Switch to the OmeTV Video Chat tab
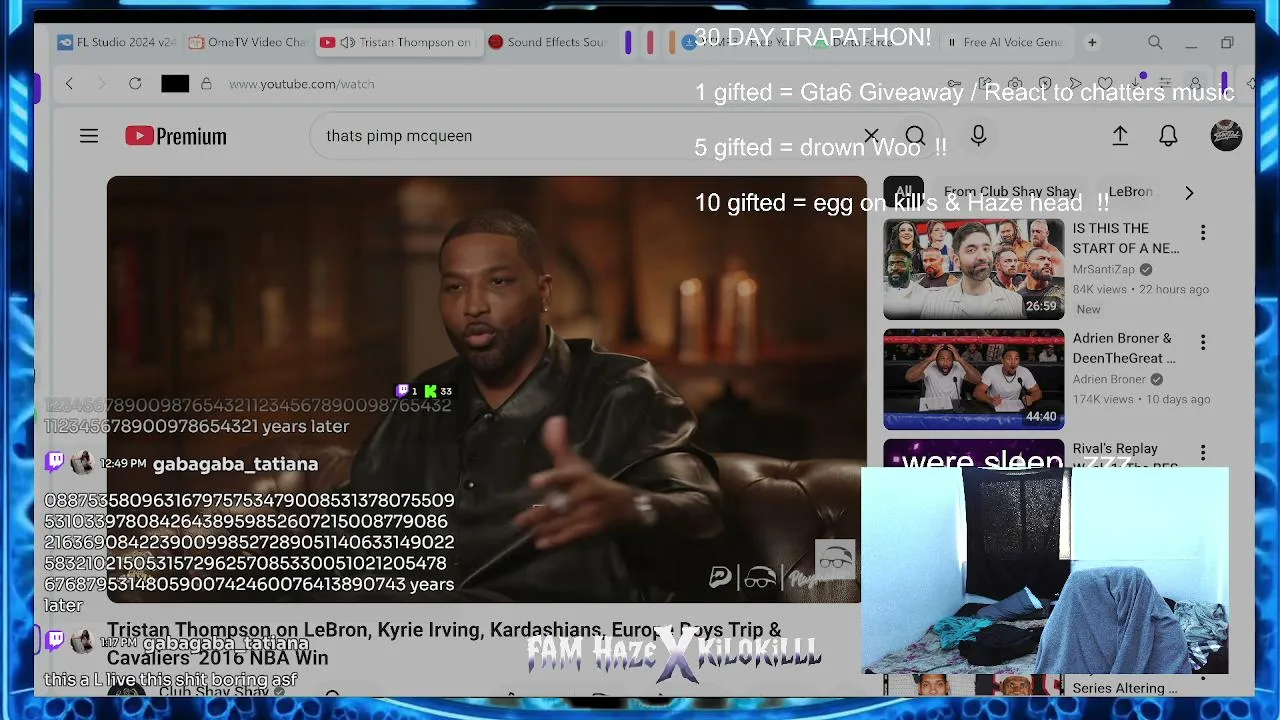Screen dimensions: 1280x720 [248, 43]
